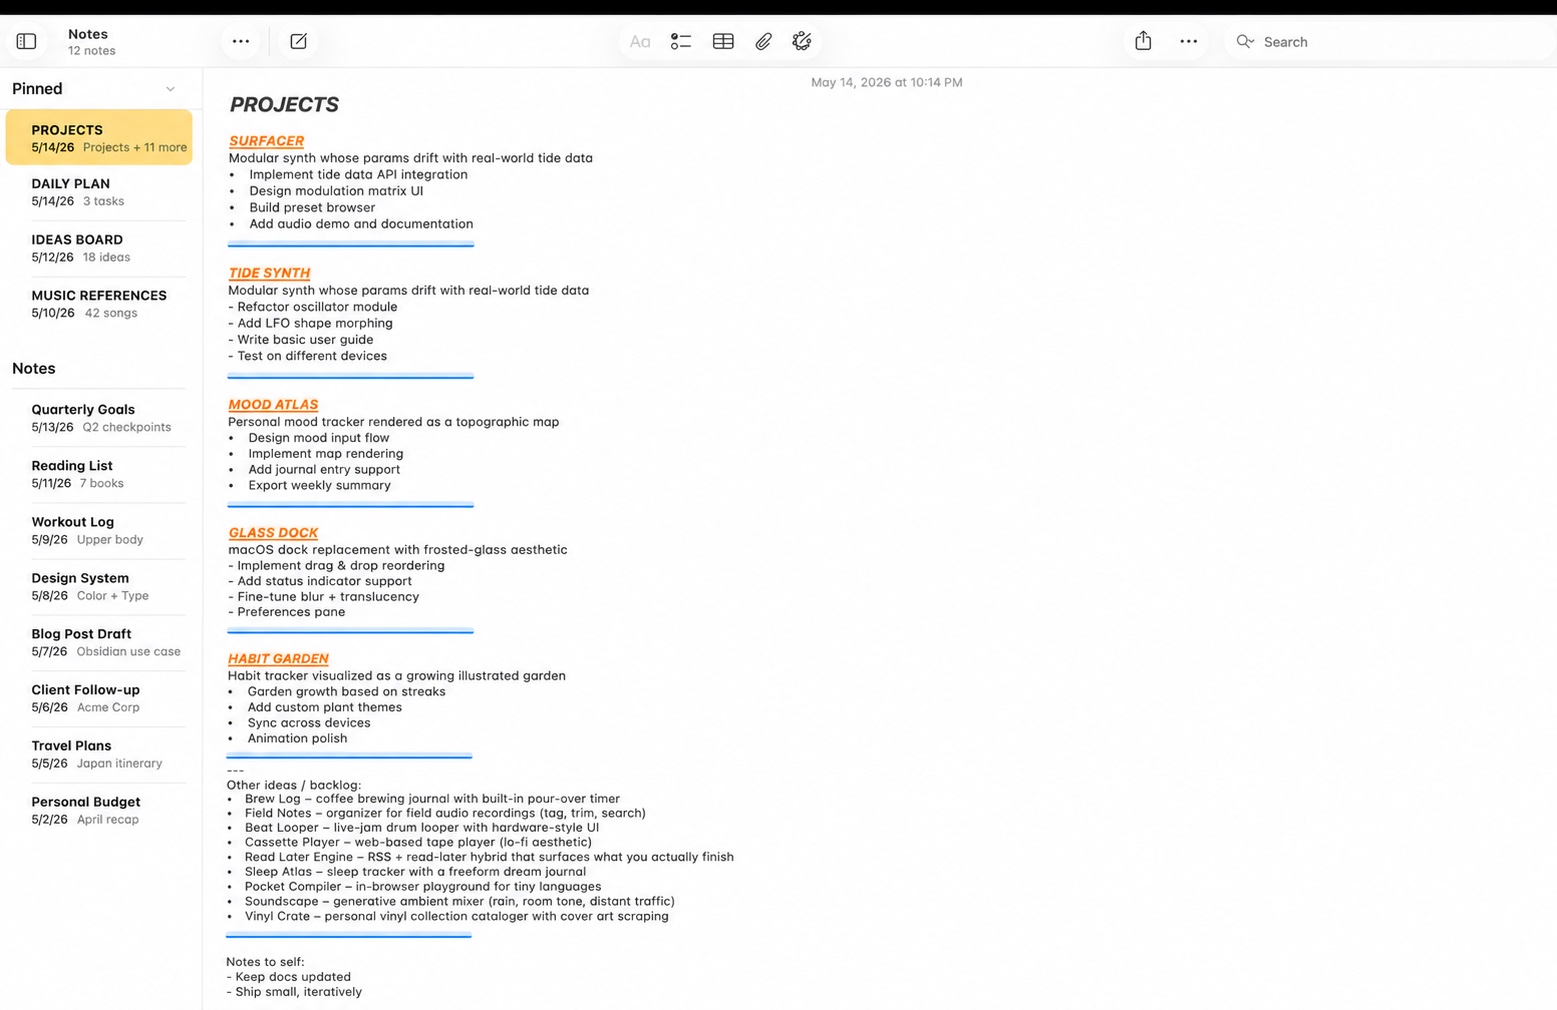Click 'Write basic user guide' line
The width and height of the screenshot is (1557, 1010).
click(x=300, y=340)
